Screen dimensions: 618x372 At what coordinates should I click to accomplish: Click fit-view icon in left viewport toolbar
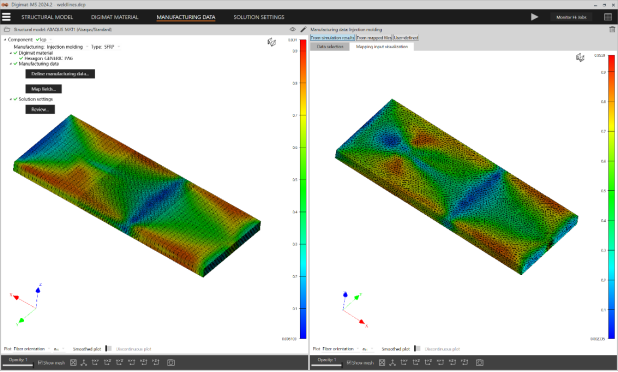tap(73, 363)
